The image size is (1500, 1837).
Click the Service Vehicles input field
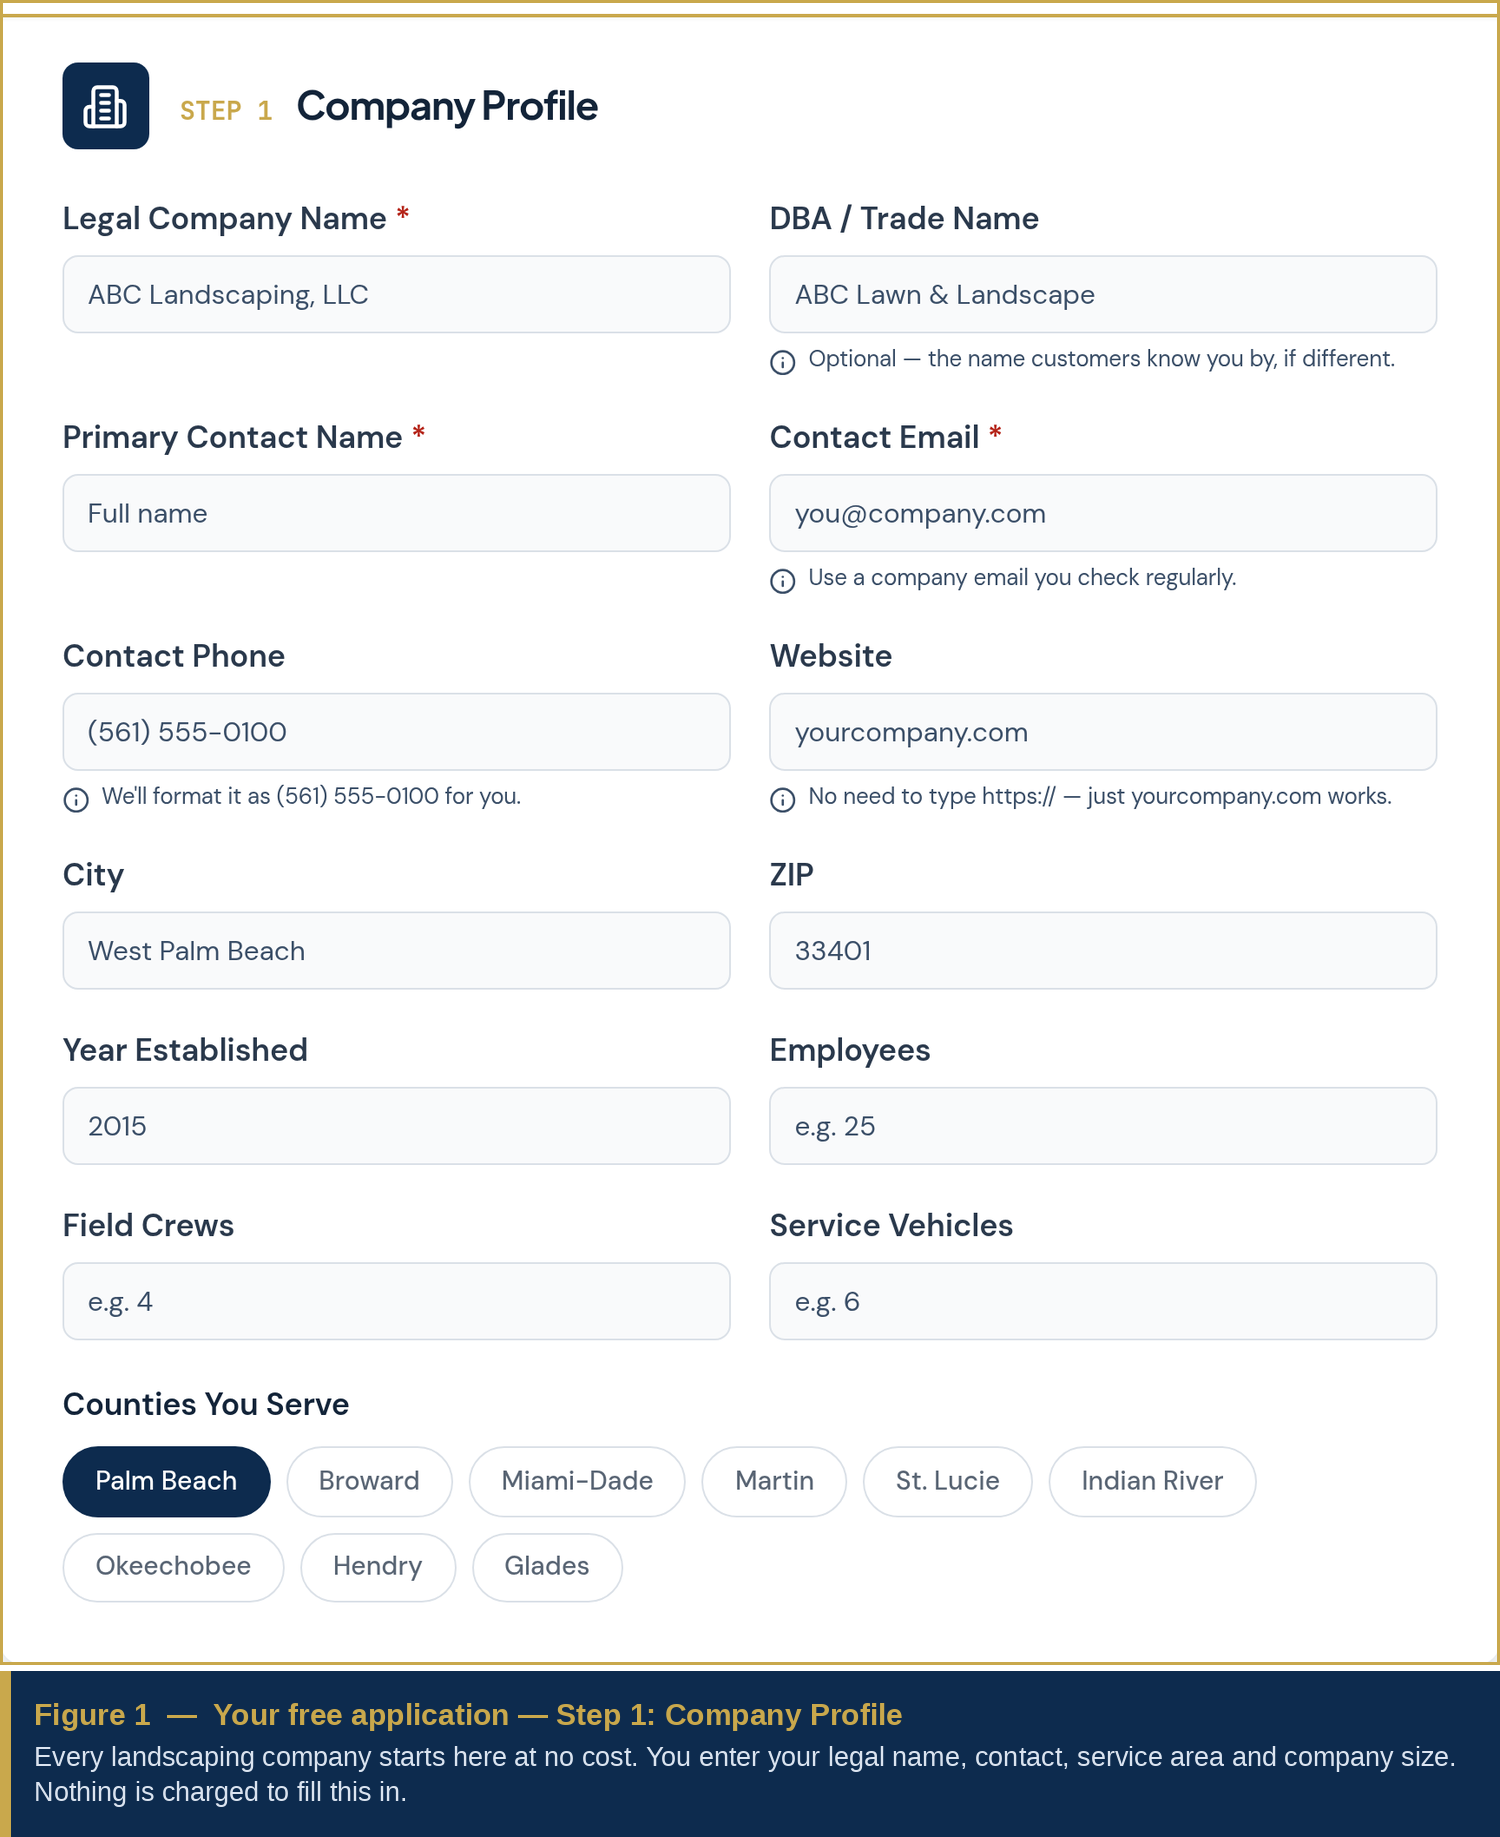(x=1103, y=1301)
